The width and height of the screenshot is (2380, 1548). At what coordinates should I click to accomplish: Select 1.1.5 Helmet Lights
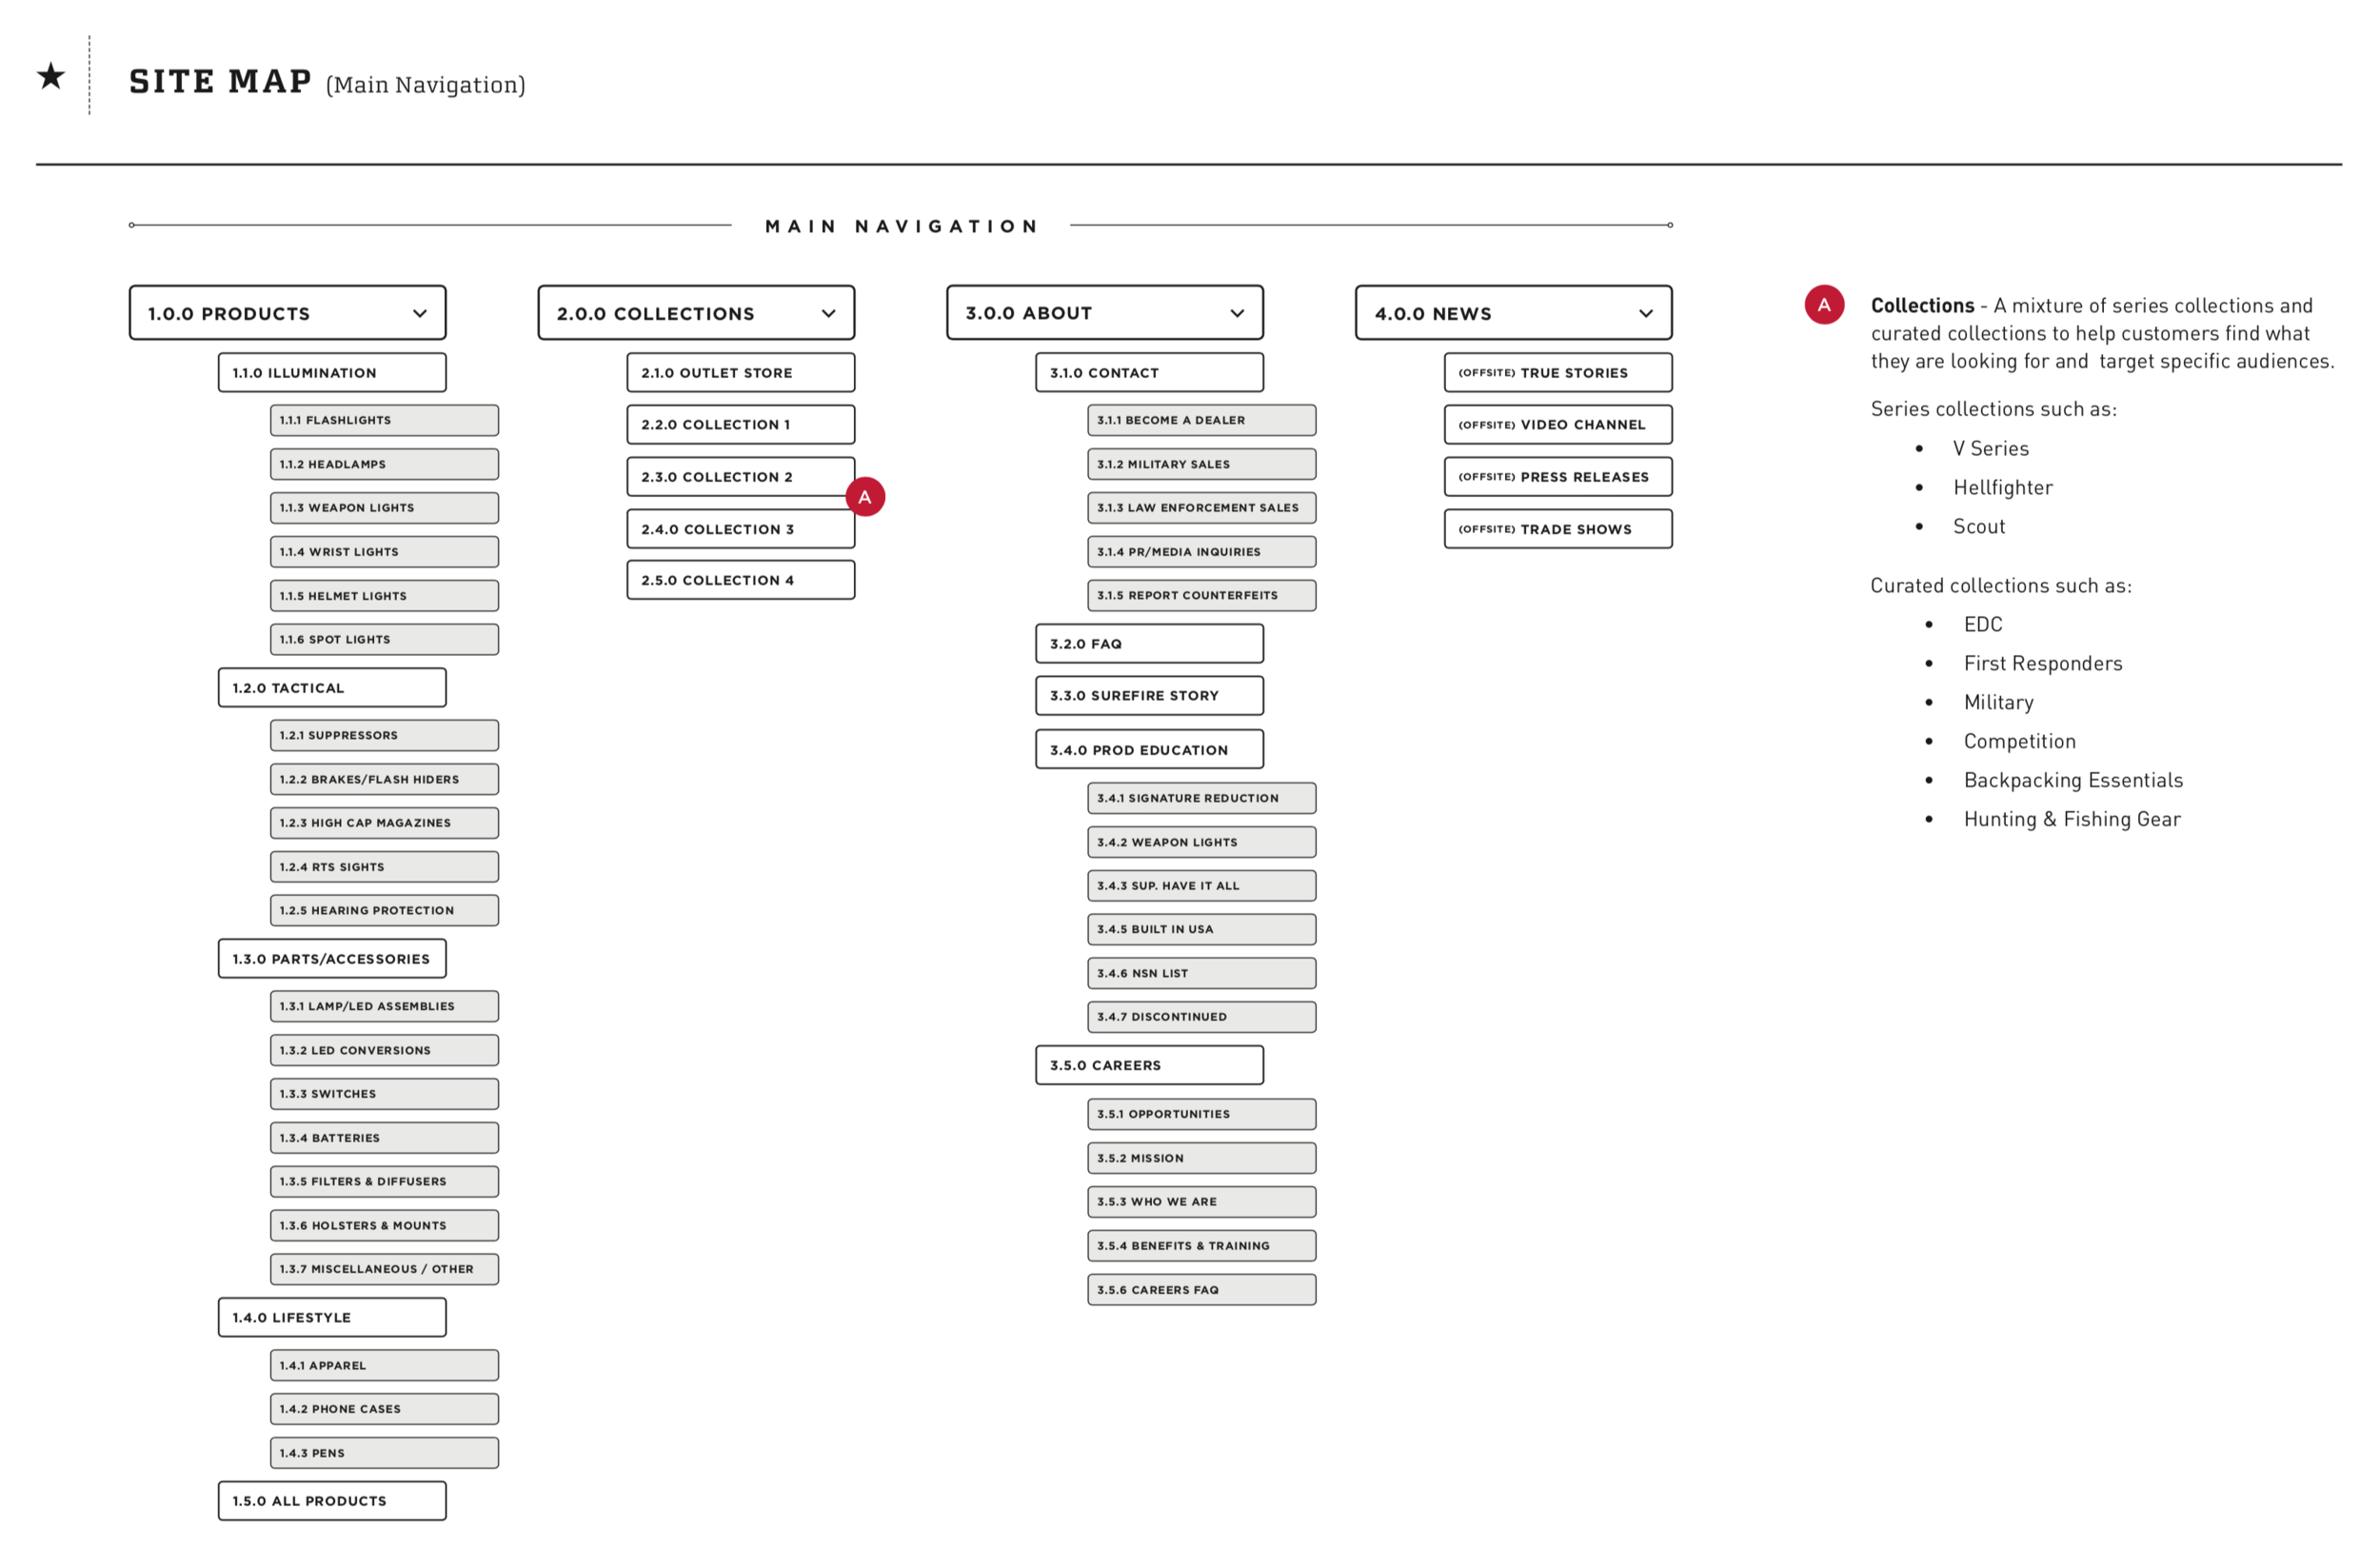384,596
